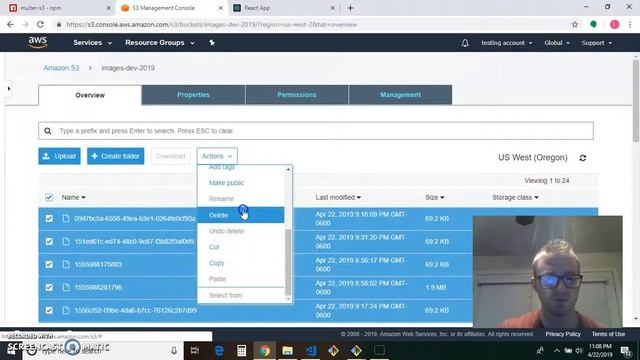The image size is (640, 360).
Task: Uncheck the 151ed61c file checkbox
Action: pos(49,241)
